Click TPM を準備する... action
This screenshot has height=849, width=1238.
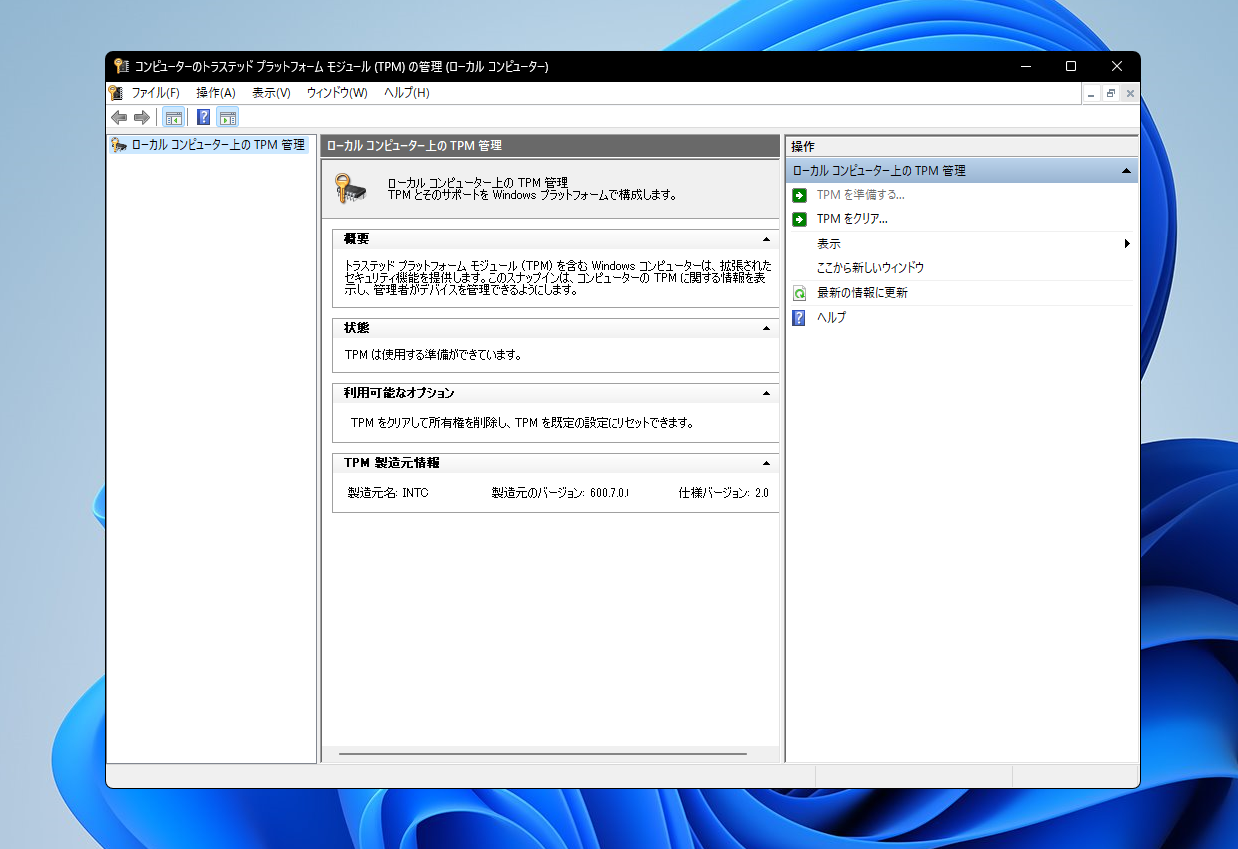coord(860,195)
